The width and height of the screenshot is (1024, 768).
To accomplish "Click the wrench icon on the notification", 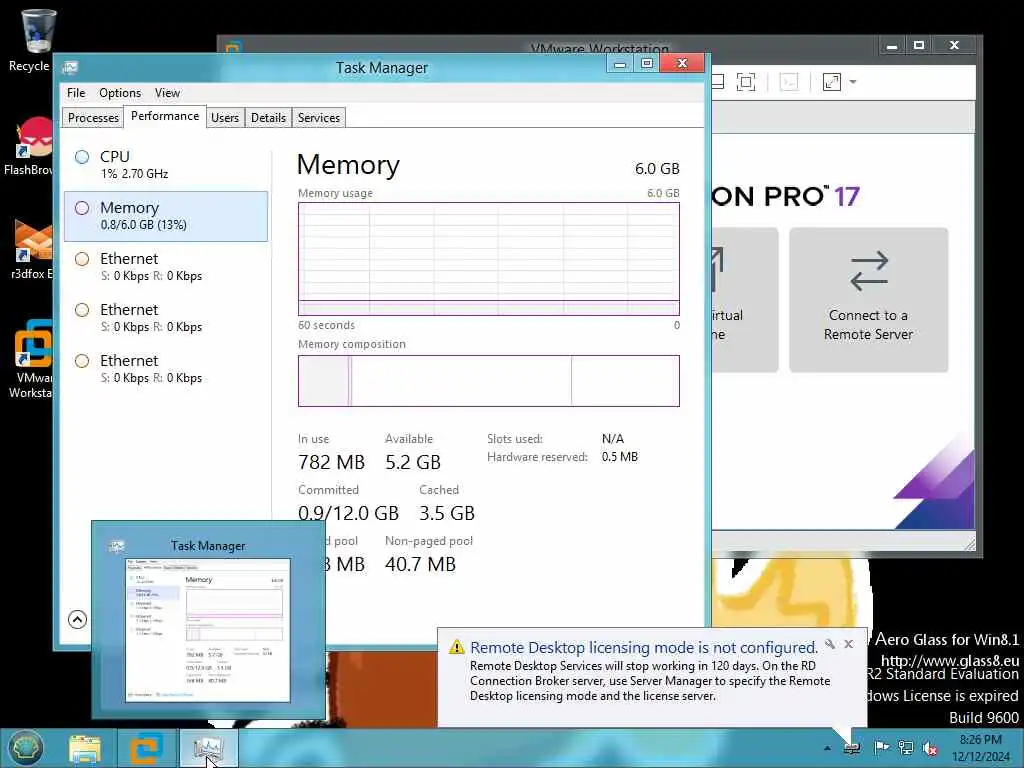I will 830,644.
